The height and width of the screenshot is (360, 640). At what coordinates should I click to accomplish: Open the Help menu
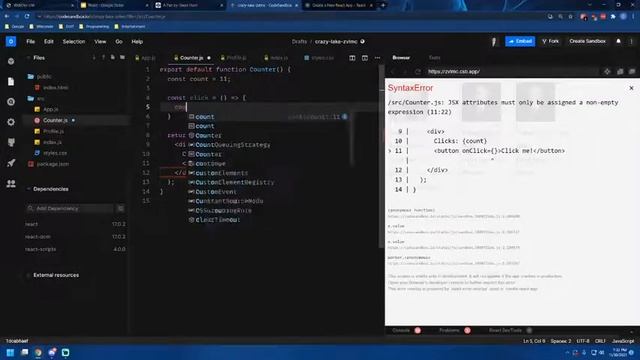point(137,42)
